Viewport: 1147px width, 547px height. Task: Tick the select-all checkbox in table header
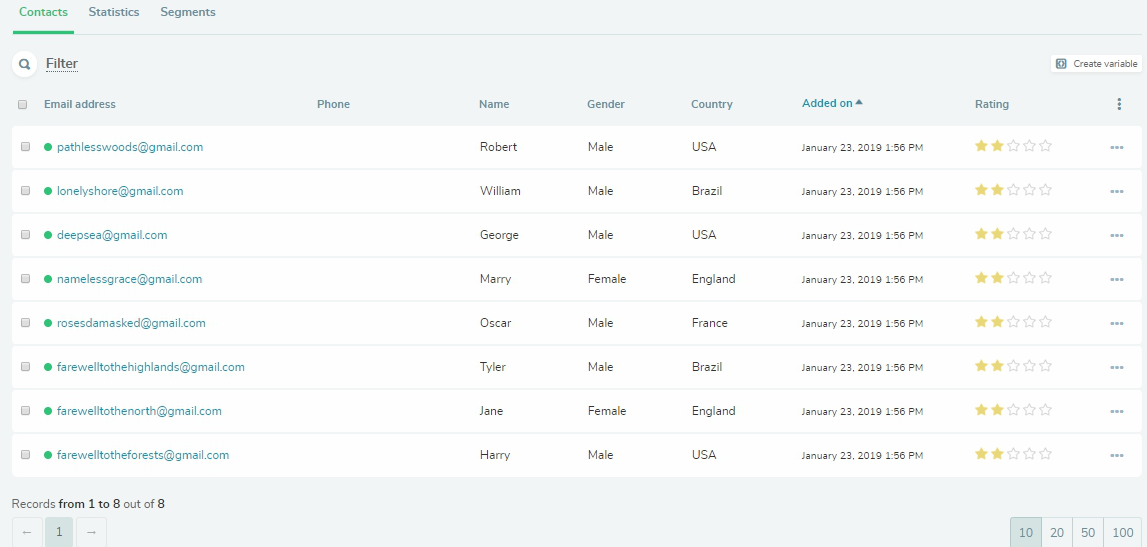23,104
